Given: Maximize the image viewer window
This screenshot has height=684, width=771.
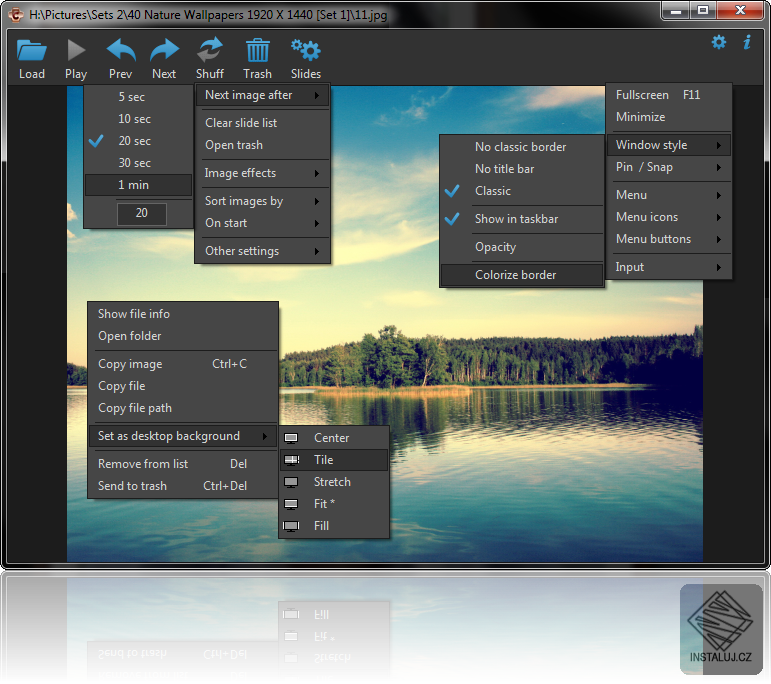Looking at the screenshot, I should point(703,10).
